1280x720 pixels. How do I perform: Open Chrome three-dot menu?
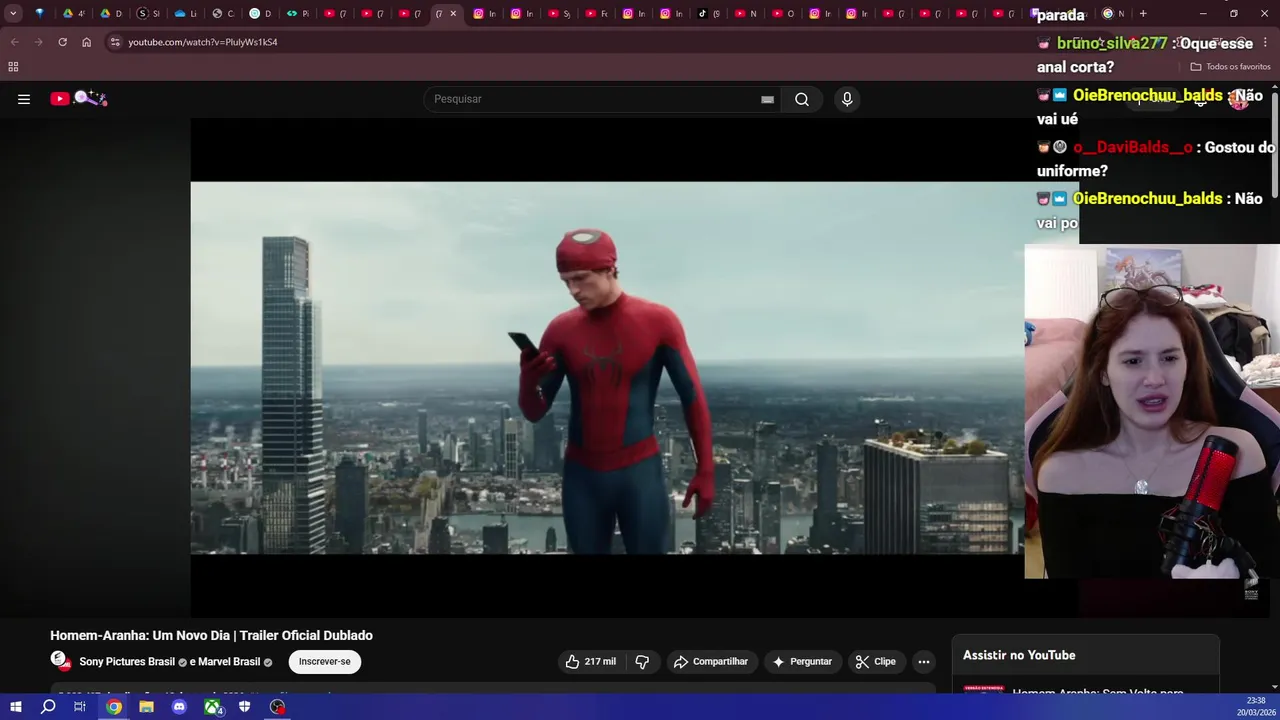1264,42
